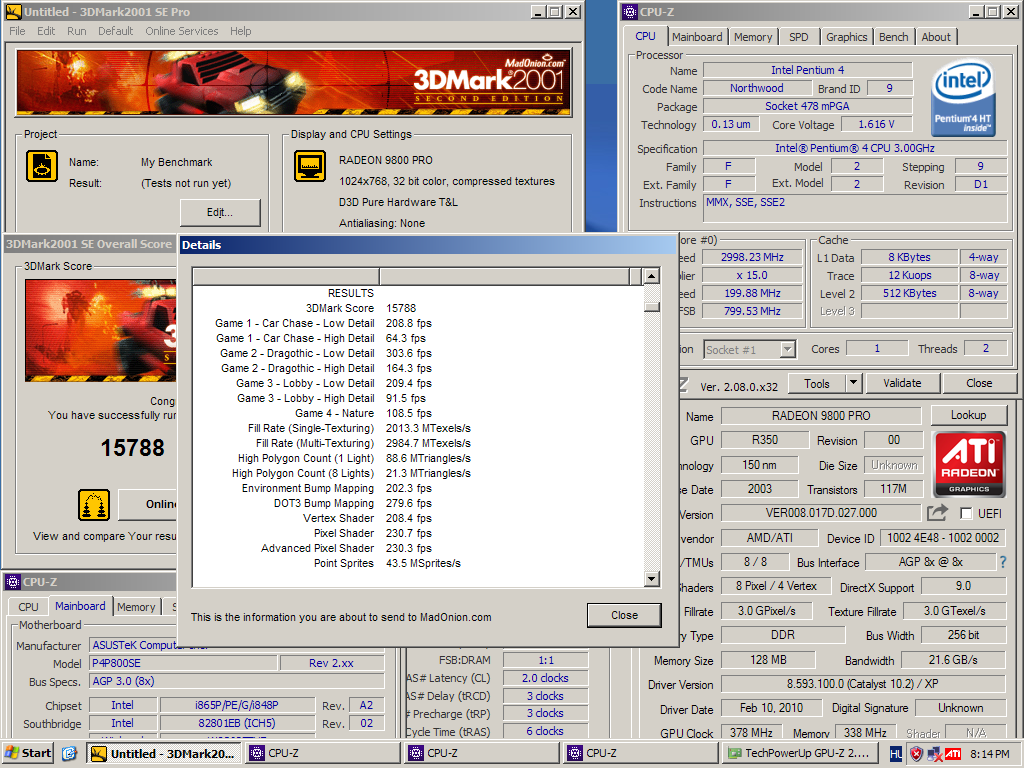Open the Socket #1 selection dropdown
Screen dimensions: 1024x768
[x=788, y=349]
